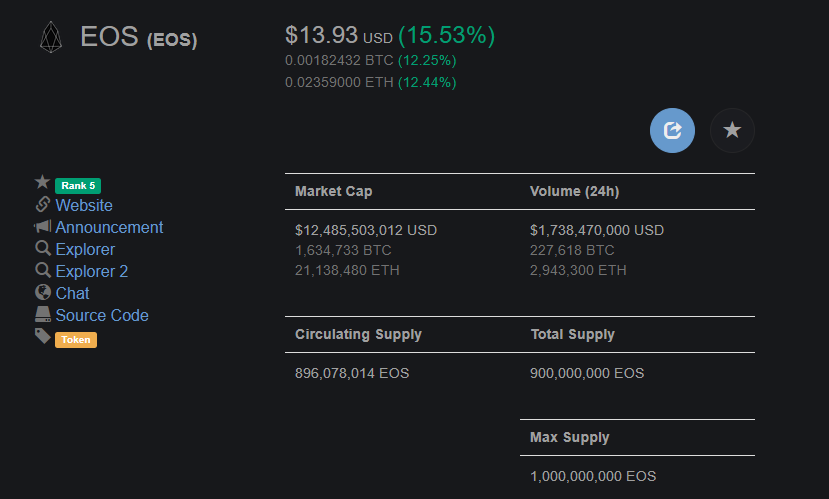Click the $13.93 USD price
Screen dimensions: 829x499
[339, 35]
